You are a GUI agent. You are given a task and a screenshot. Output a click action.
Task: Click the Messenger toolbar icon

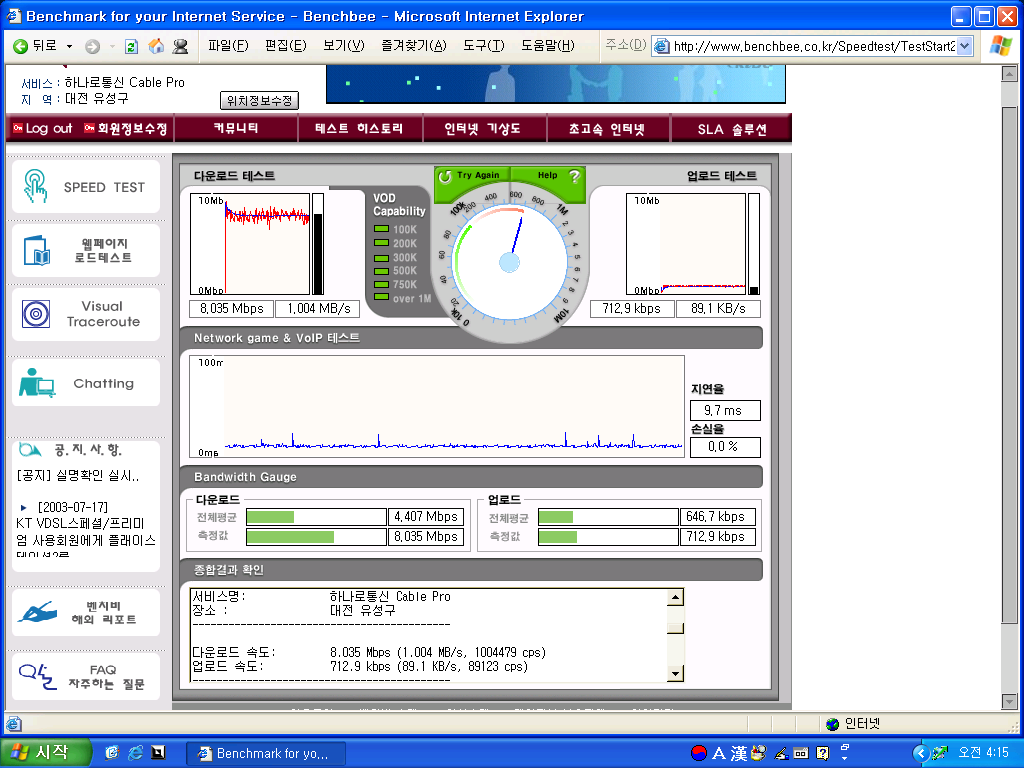point(180,46)
